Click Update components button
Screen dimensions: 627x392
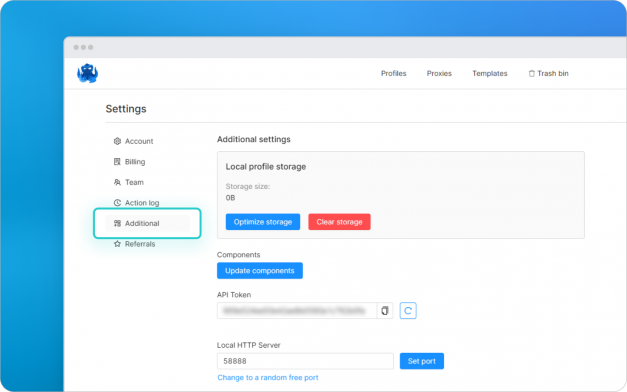click(x=260, y=271)
